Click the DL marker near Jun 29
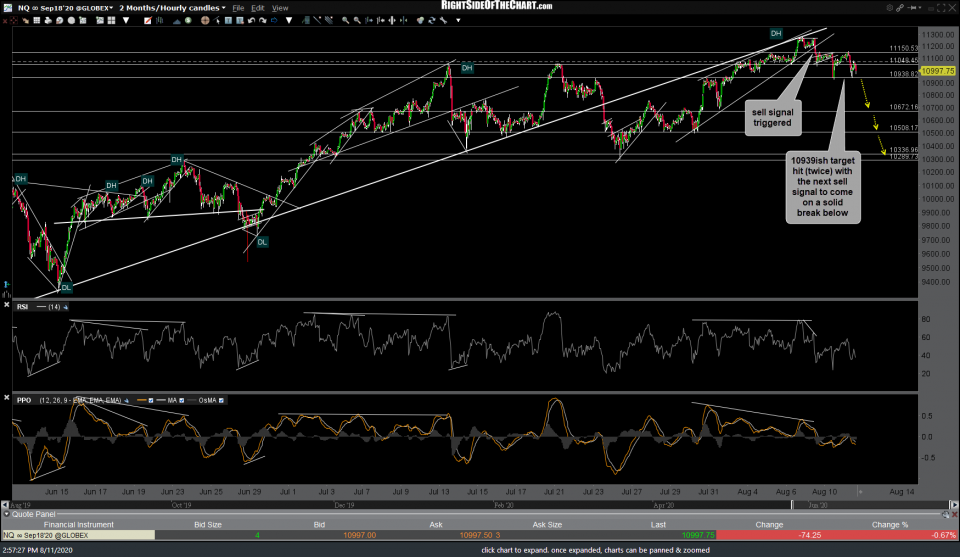This screenshot has height=557, width=960. pos(262,242)
